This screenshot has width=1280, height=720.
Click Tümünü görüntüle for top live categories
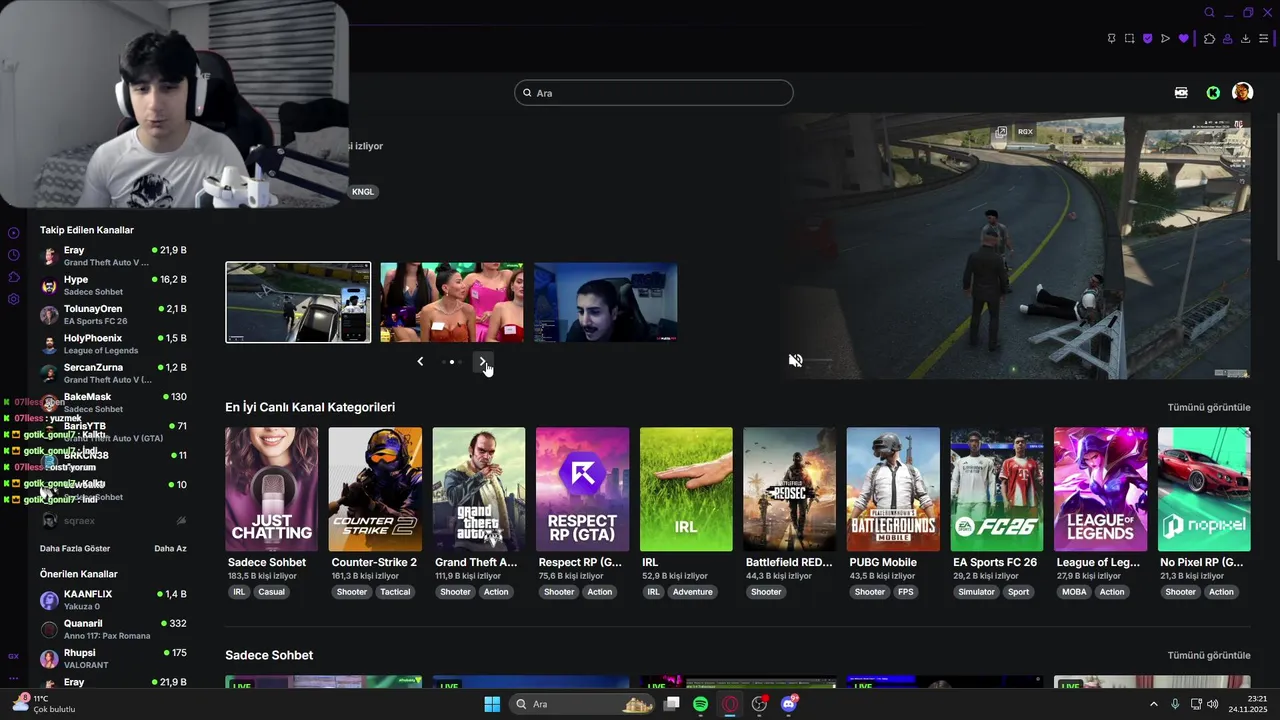click(x=1209, y=407)
